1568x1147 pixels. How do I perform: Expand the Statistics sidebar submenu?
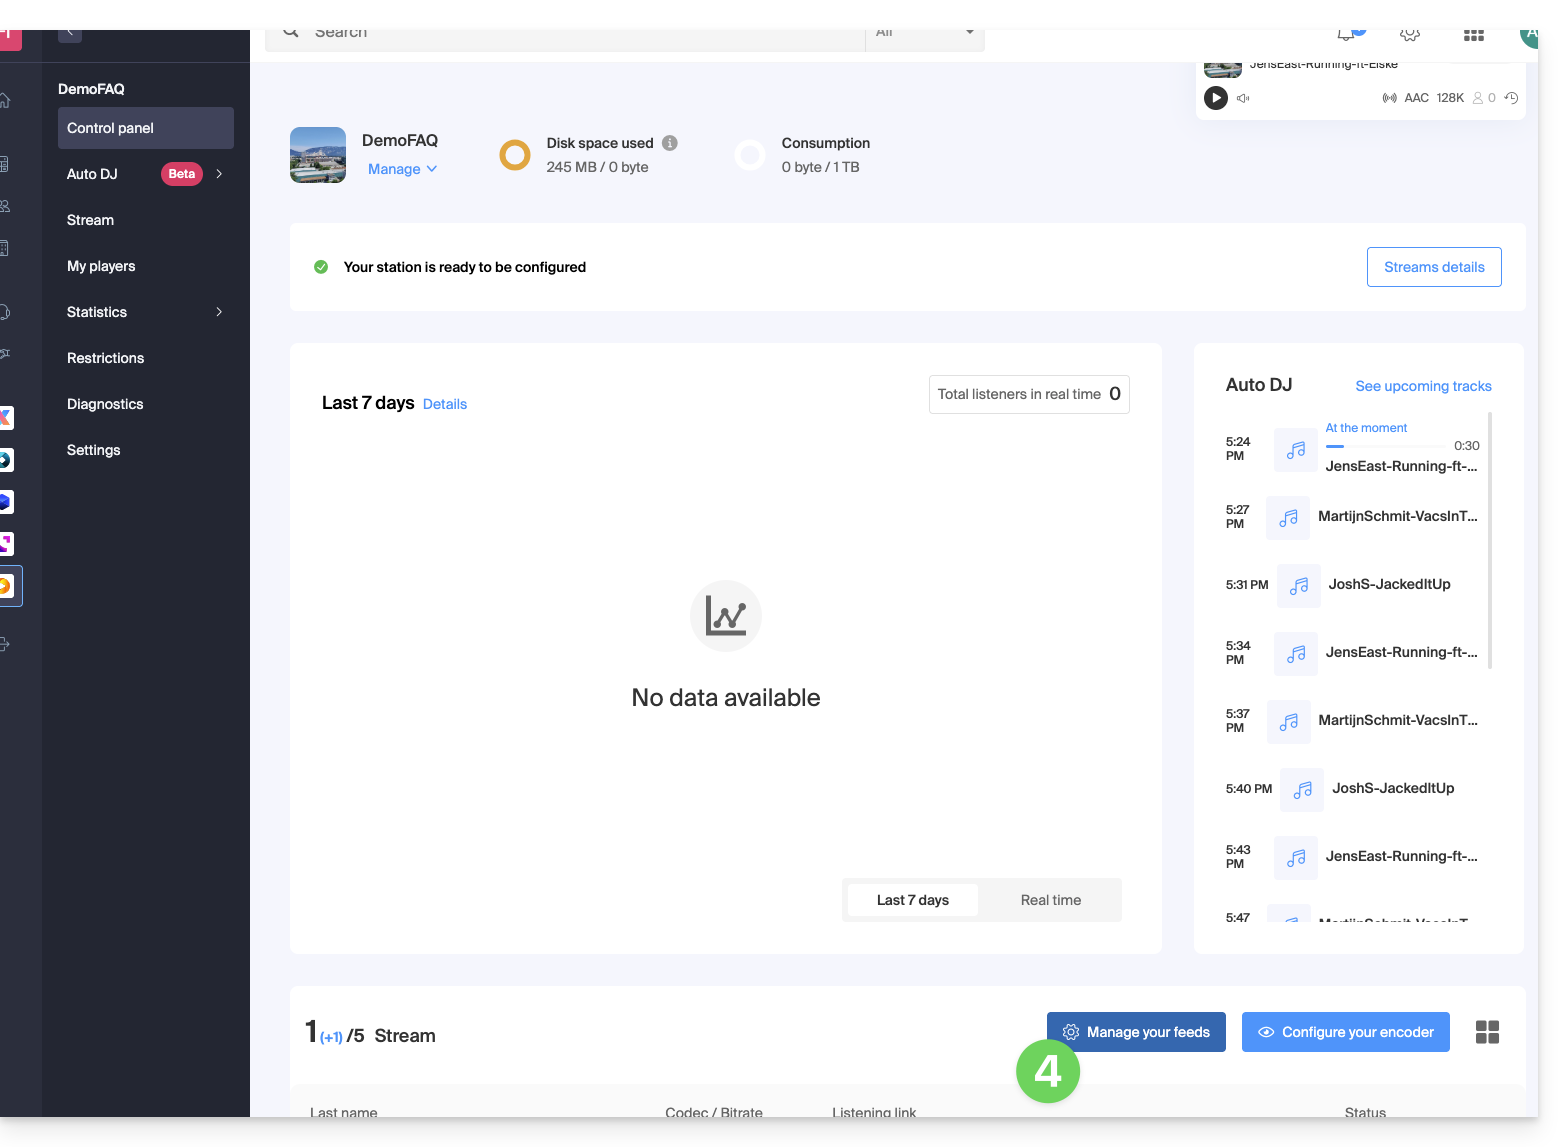pyautogui.click(x=219, y=312)
